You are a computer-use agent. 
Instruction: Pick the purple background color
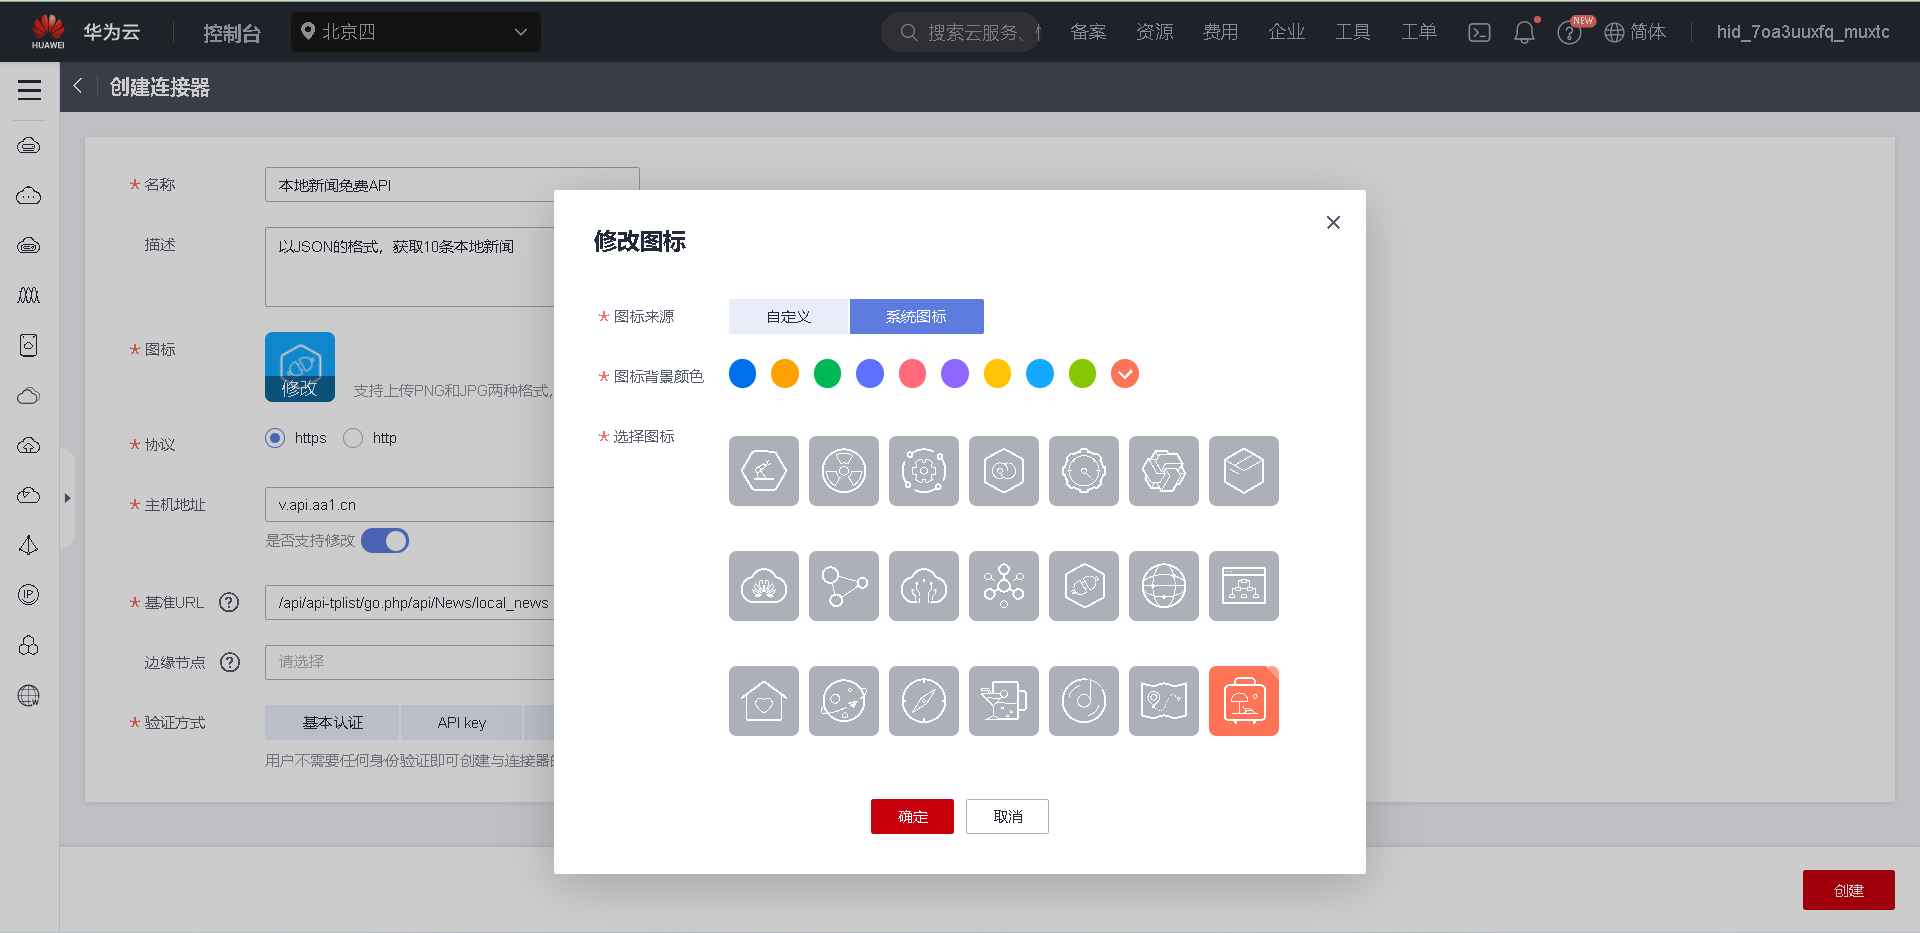pos(955,373)
